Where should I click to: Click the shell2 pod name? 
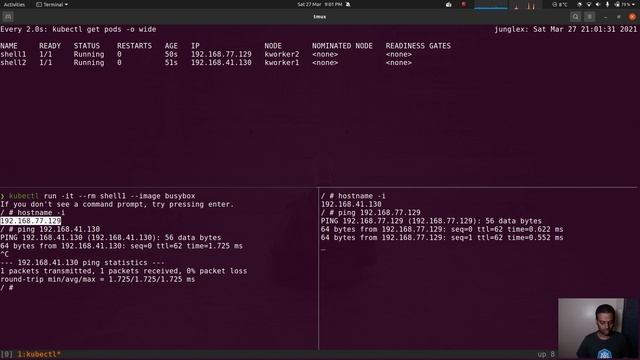point(13,62)
